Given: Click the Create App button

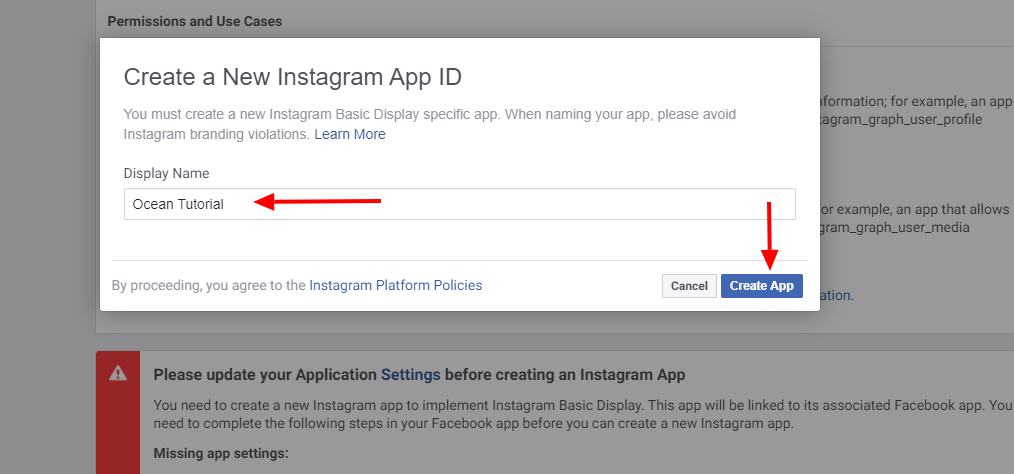Looking at the screenshot, I should [762, 286].
